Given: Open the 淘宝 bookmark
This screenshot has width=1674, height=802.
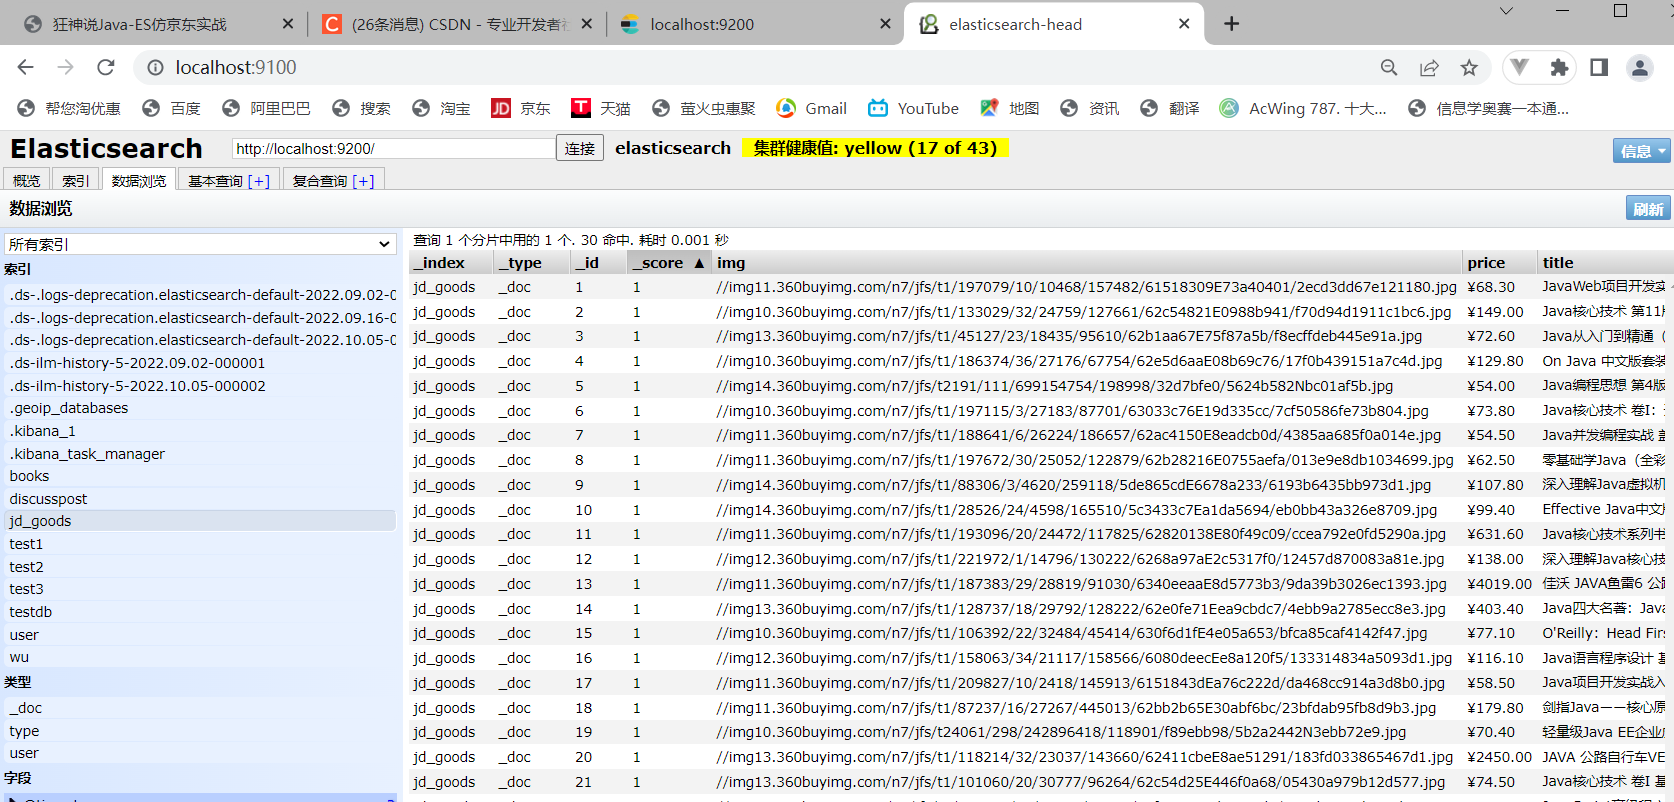Looking at the screenshot, I should point(441,108).
